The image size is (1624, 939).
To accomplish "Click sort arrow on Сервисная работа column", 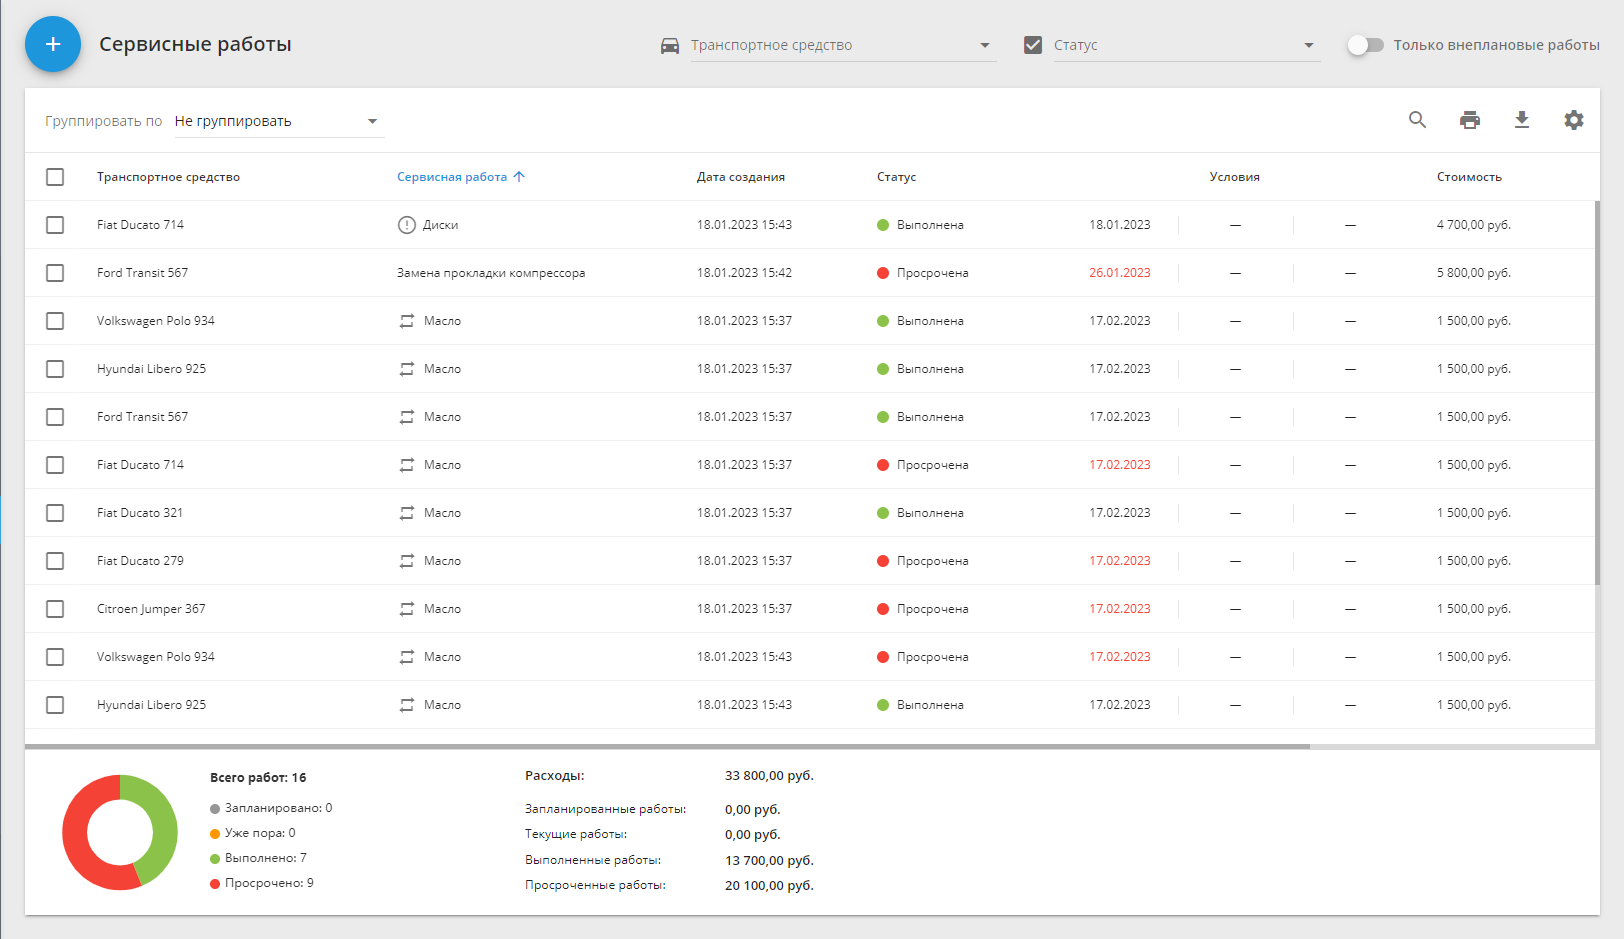I will tap(519, 177).
